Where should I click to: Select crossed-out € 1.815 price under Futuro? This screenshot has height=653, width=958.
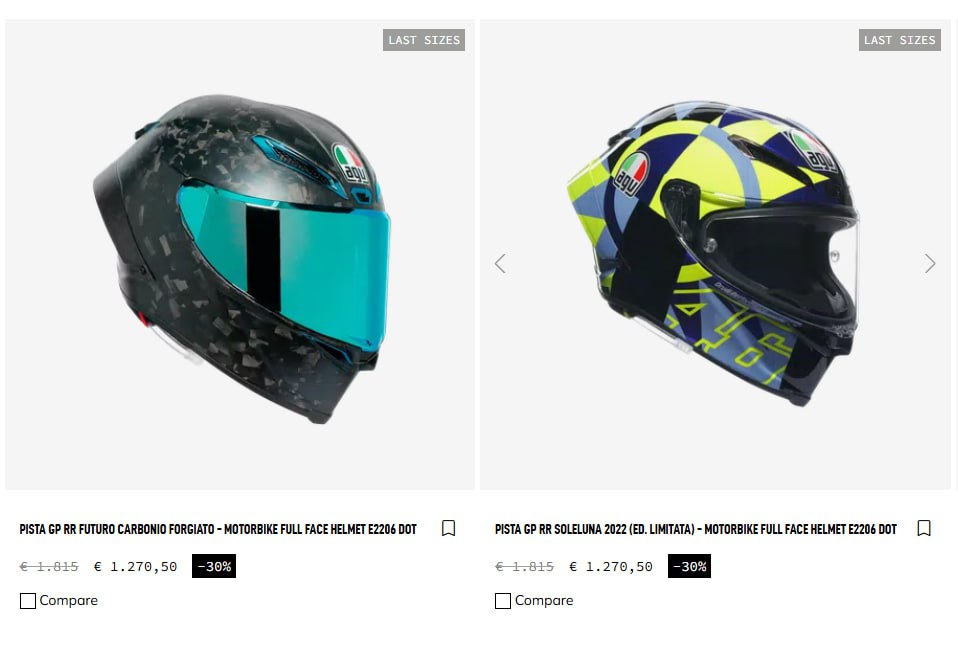tap(49, 567)
